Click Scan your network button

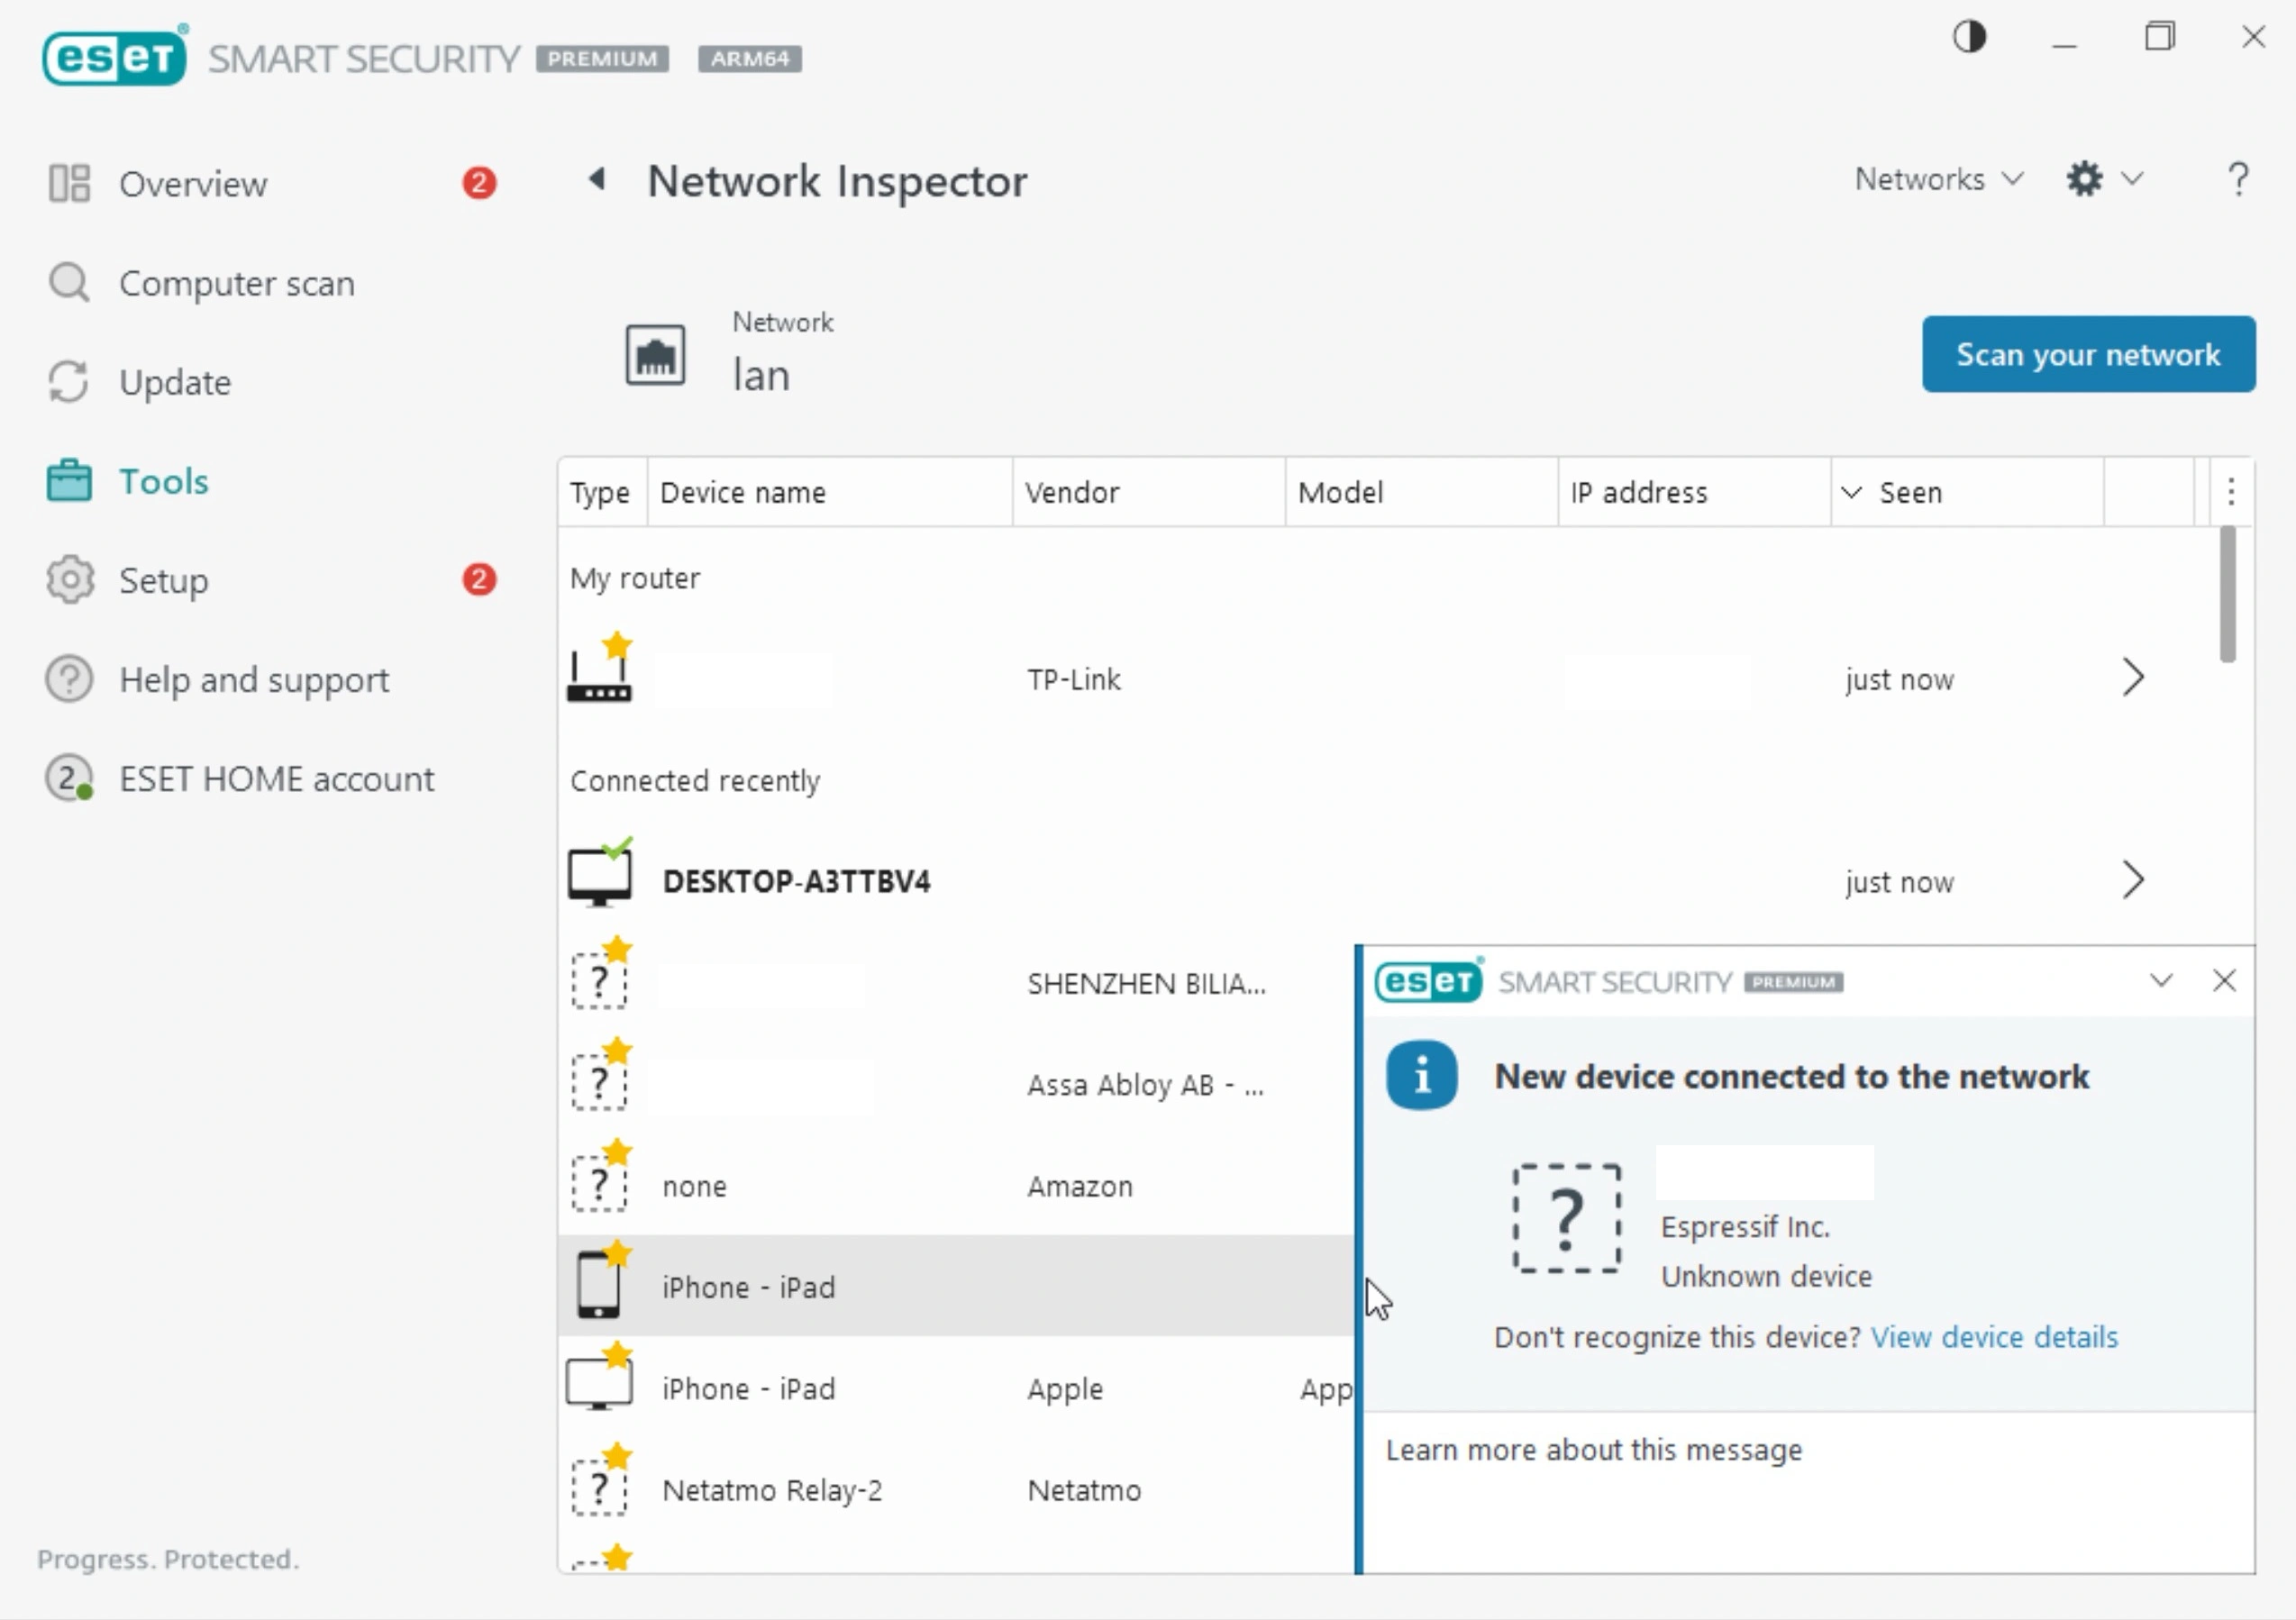pyautogui.click(x=2088, y=354)
